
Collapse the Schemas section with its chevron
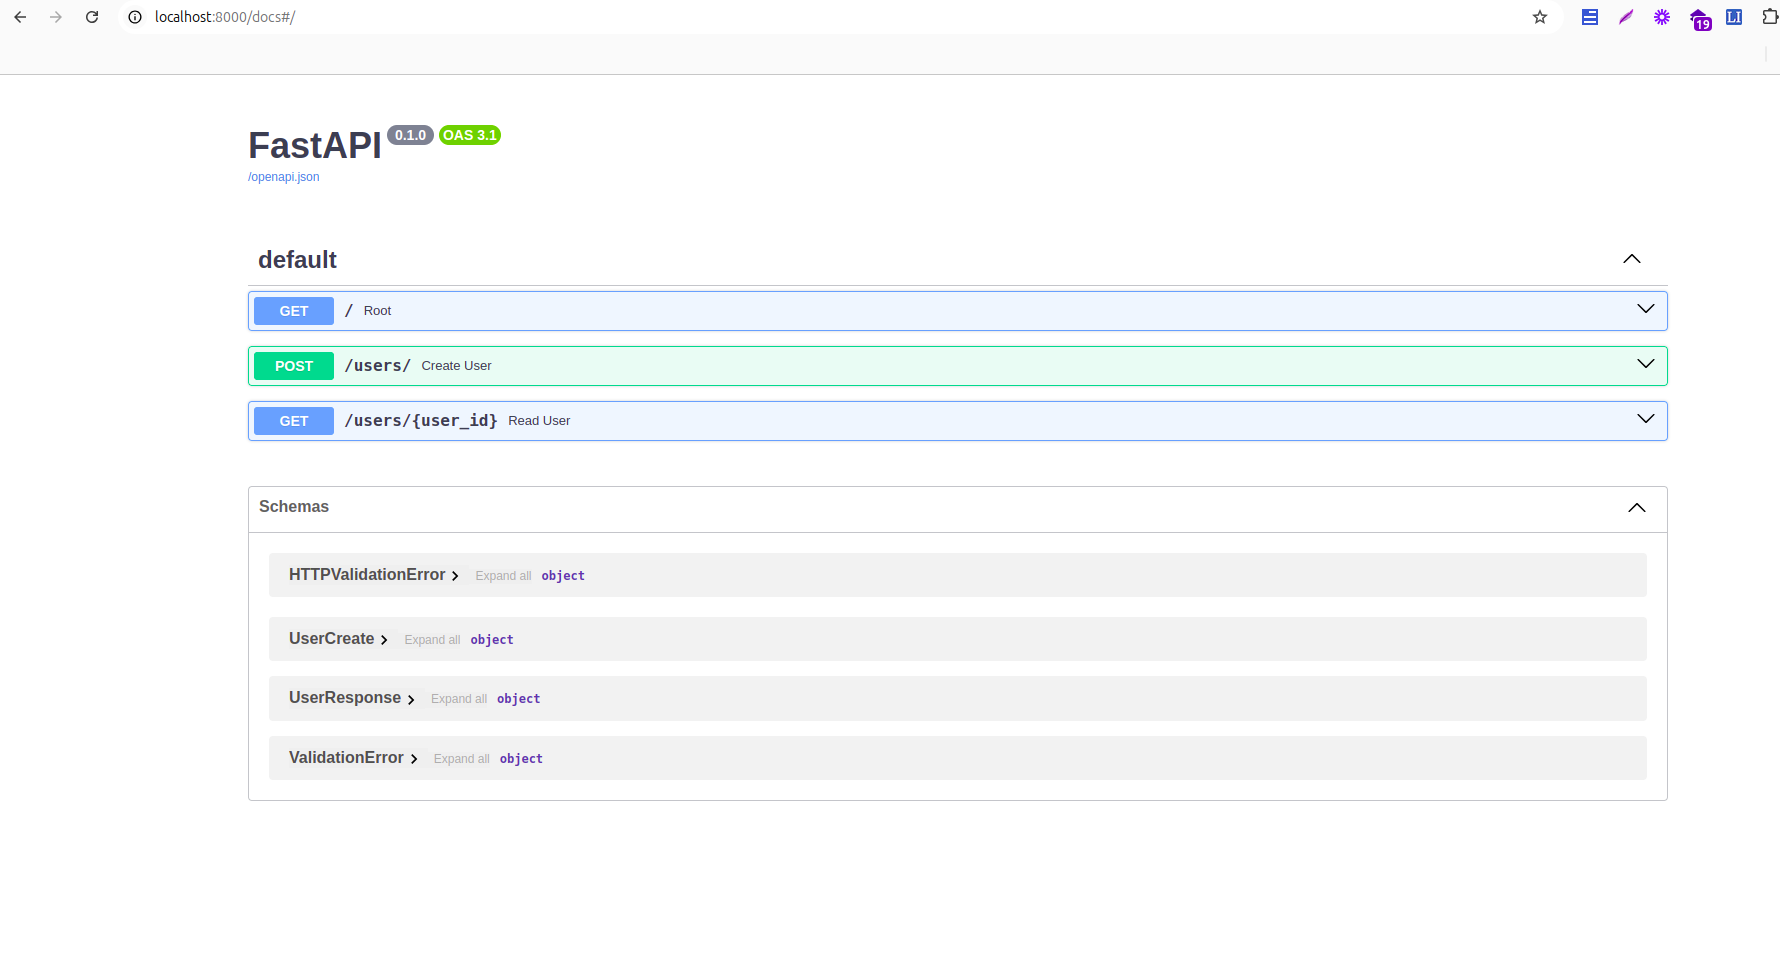pyautogui.click(x=1637, y=508)
